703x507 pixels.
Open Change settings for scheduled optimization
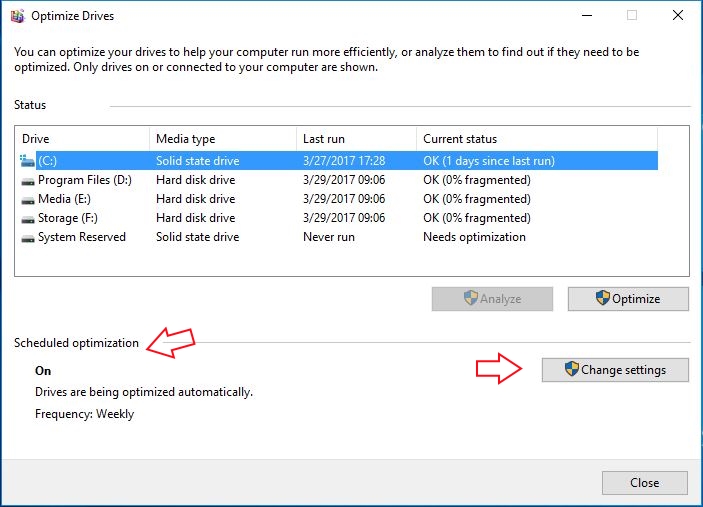click(615, 370)
